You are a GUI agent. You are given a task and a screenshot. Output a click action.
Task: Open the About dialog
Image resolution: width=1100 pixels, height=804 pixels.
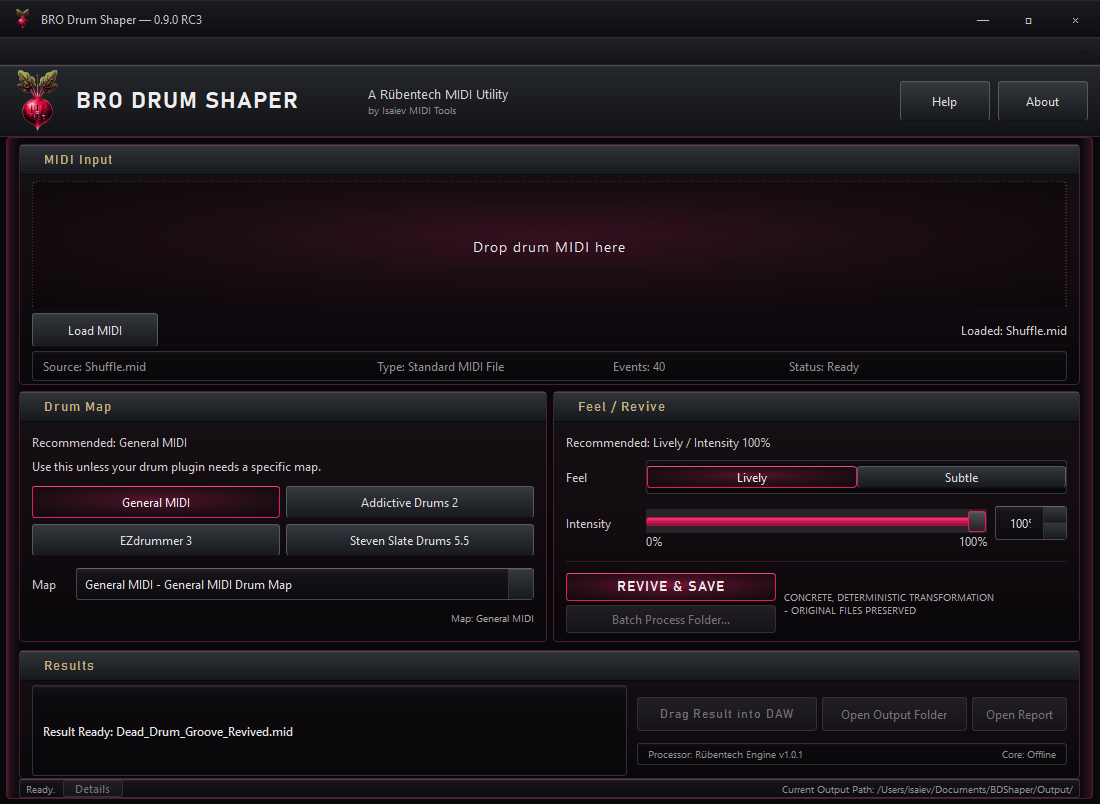(1042, 101)
